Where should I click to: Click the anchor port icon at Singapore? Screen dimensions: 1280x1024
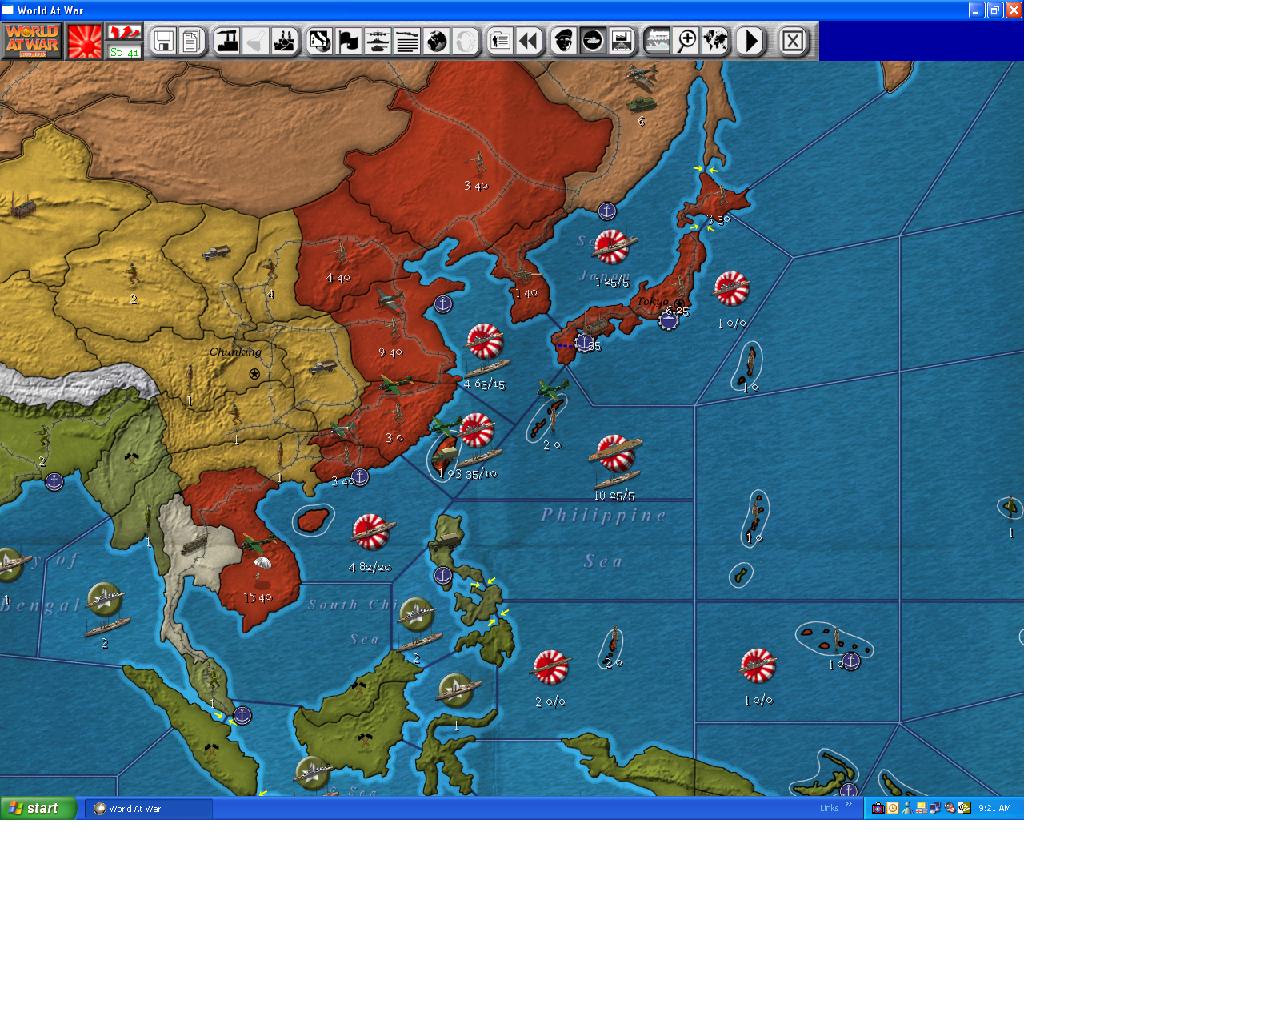[242, 715]
